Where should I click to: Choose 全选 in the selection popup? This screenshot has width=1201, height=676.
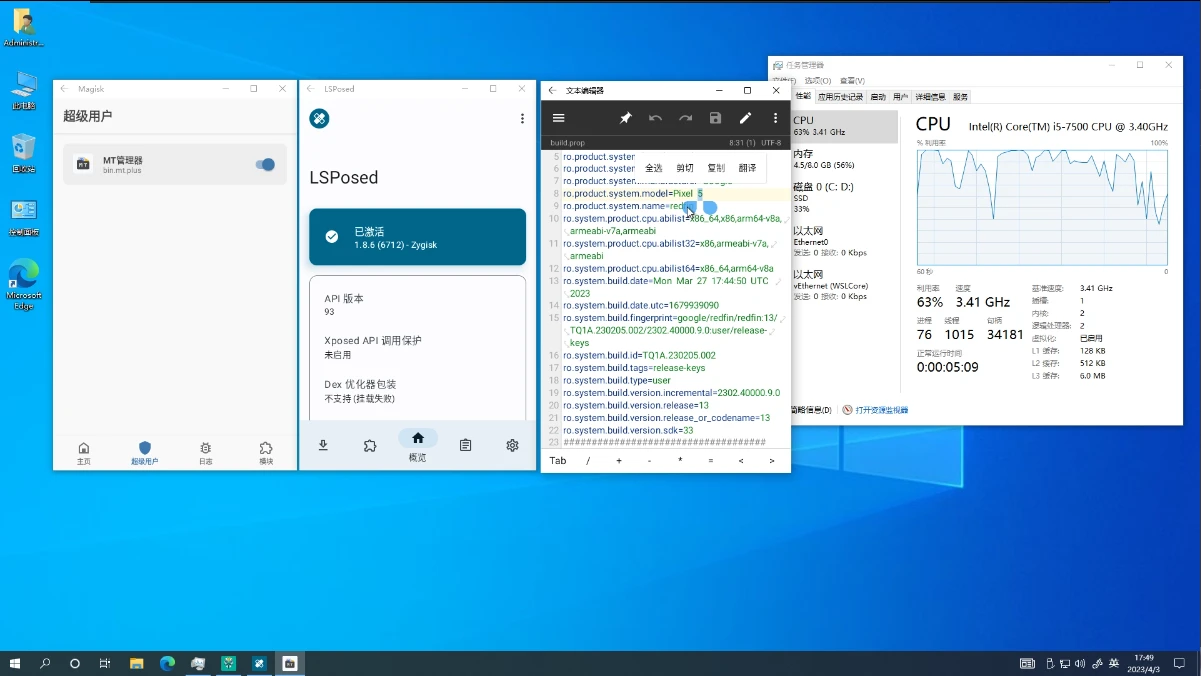coord(654,168)
